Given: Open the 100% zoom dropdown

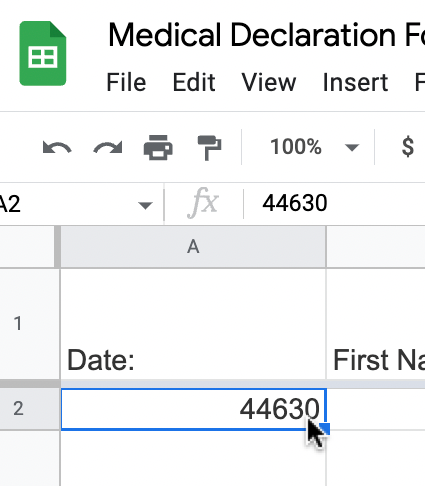Looking at the screenshot, I should point(313,147).
